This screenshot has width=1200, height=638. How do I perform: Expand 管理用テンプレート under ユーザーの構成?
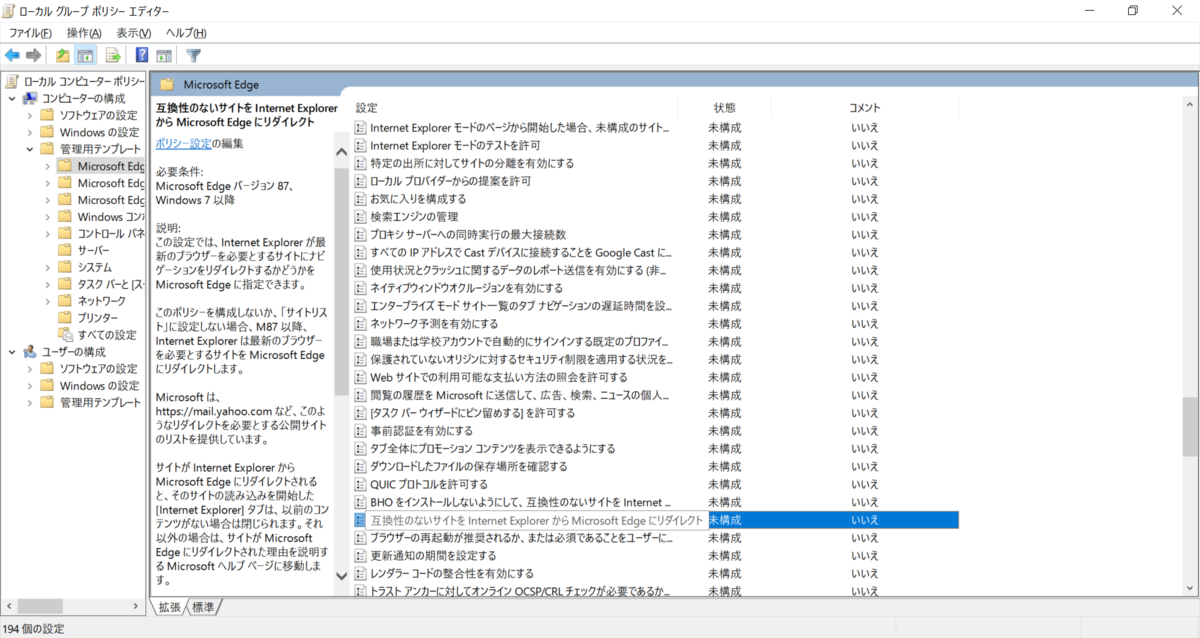point(29,402)
